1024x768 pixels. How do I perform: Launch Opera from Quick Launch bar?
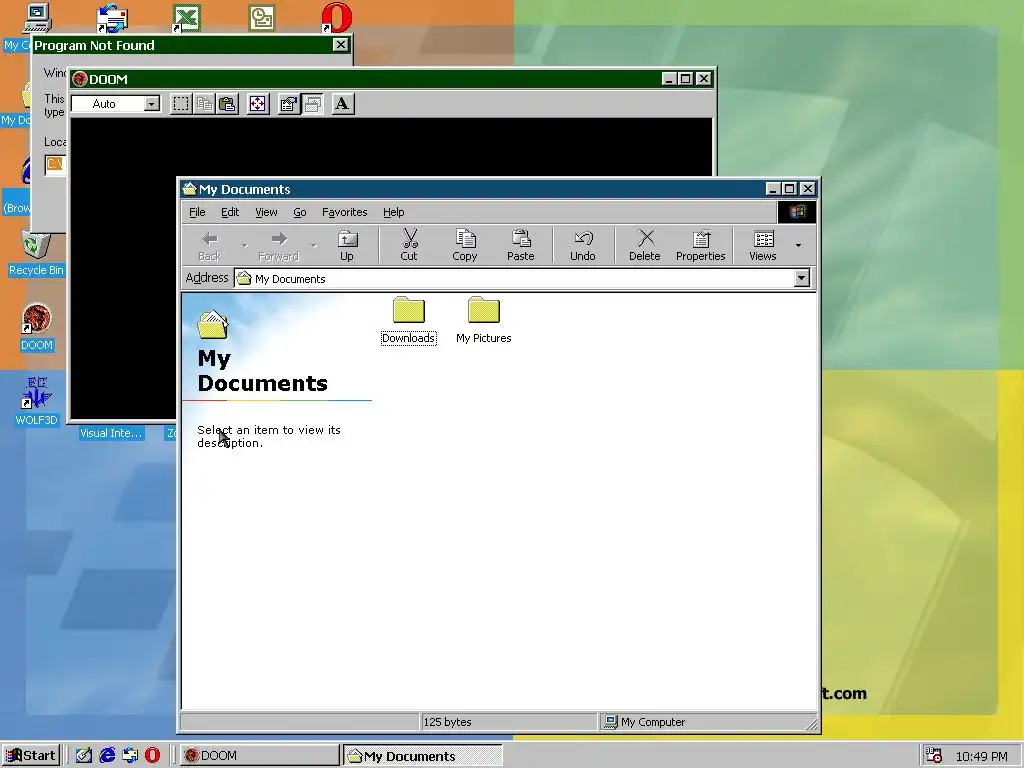pyautogui.click(x=152, y=756)
